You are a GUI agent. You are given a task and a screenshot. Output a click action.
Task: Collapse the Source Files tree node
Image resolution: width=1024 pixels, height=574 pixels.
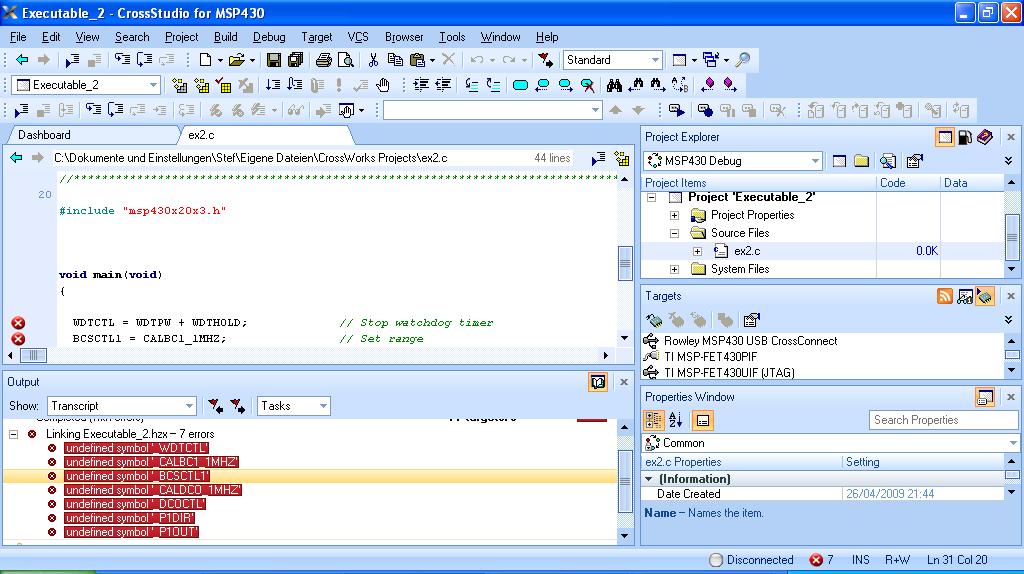tap(675, 233)
